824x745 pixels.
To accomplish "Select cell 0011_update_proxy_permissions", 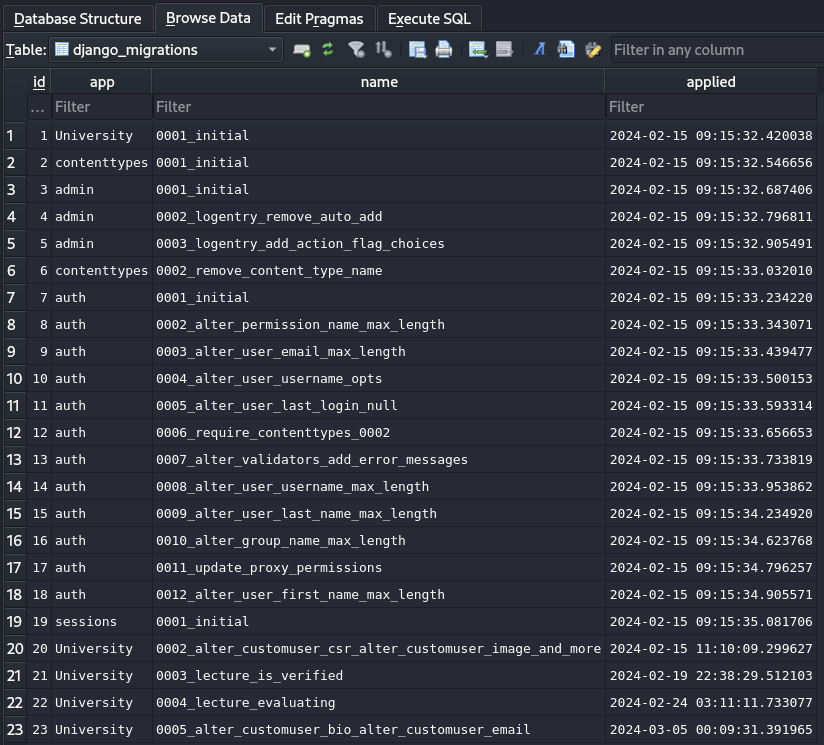I will pos(379,568).
